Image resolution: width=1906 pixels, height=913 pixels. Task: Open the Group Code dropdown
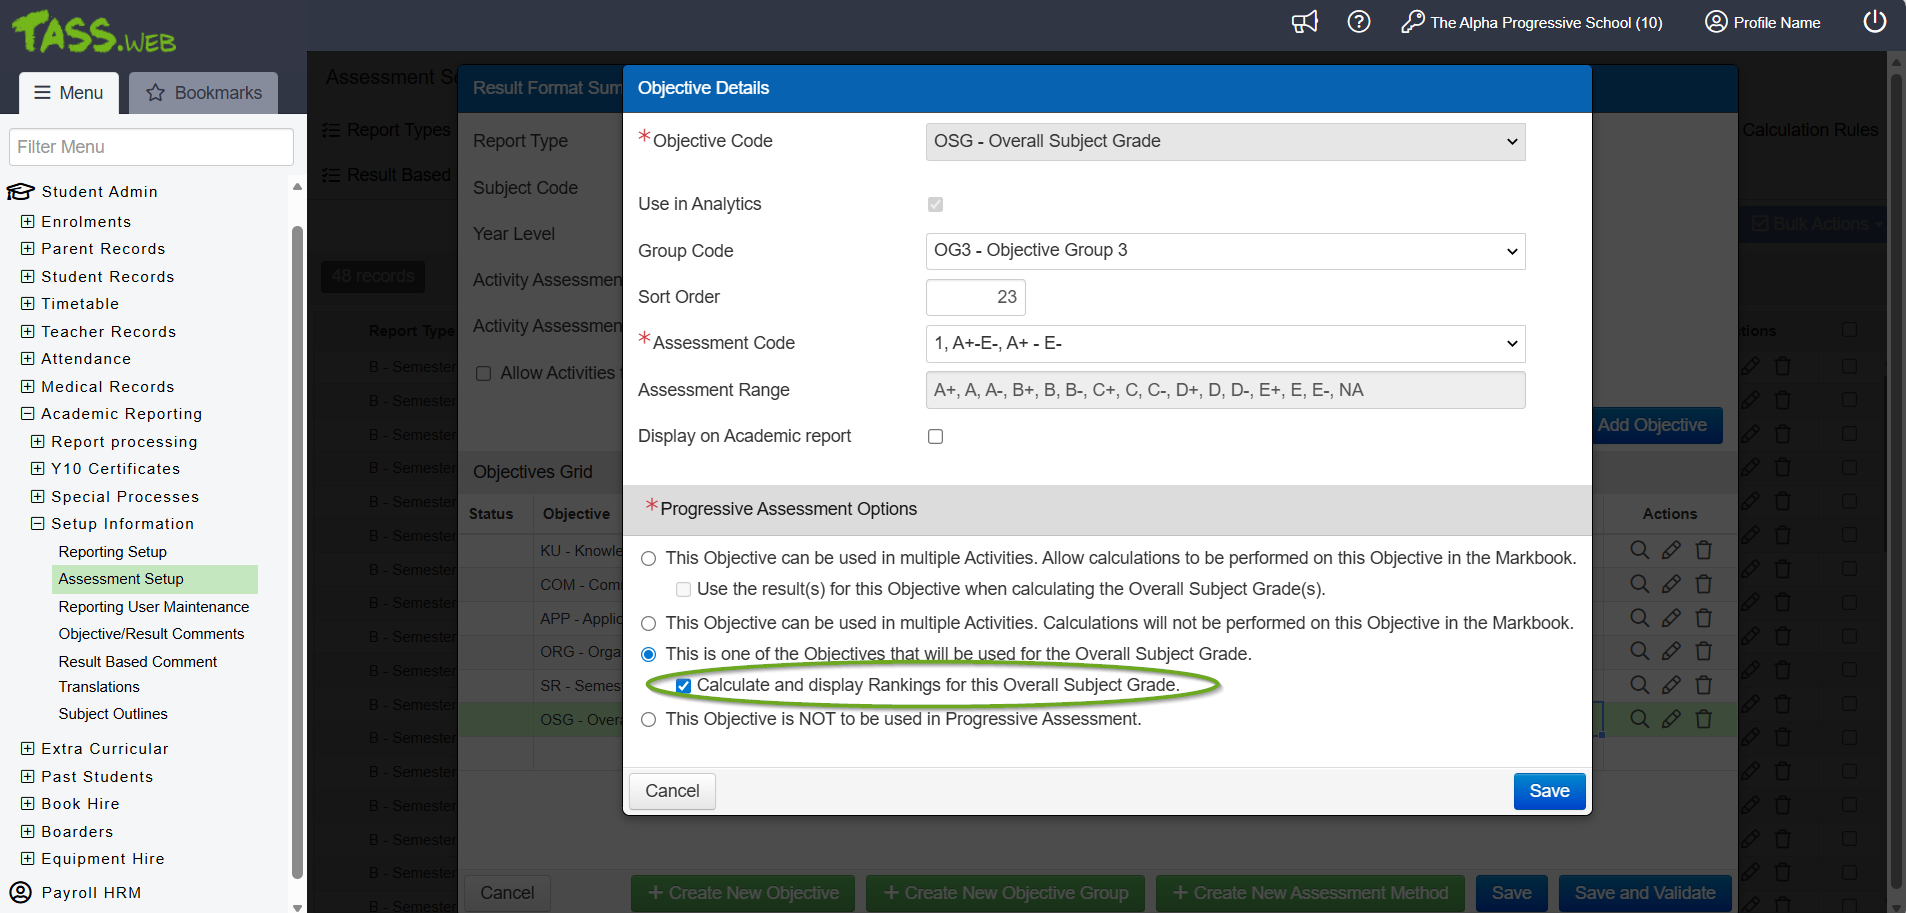[1225, 251]
